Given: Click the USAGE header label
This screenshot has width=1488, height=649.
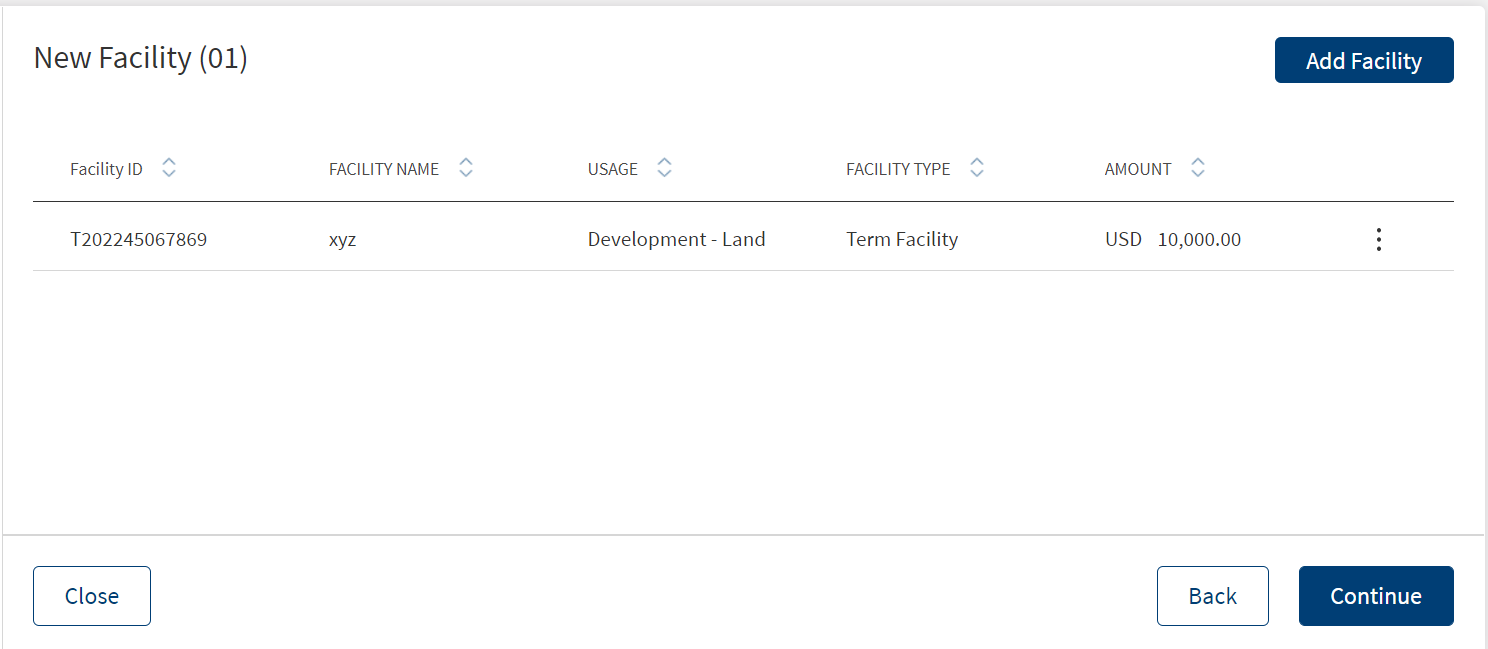Looking at the screenshot, I should click(x=613, y=169).
